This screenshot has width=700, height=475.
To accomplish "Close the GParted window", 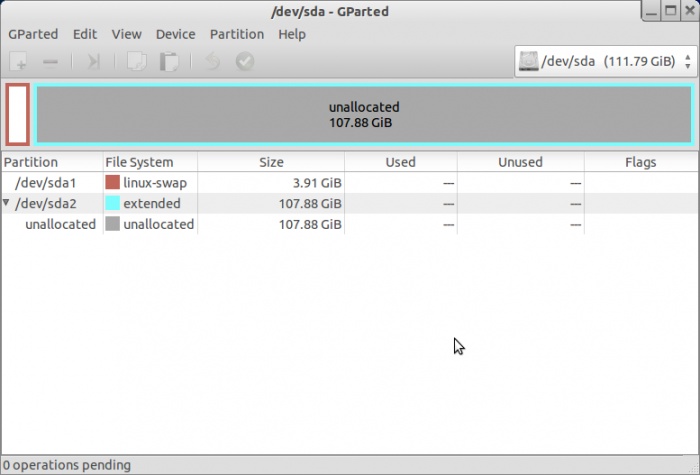I will (690, 11).
